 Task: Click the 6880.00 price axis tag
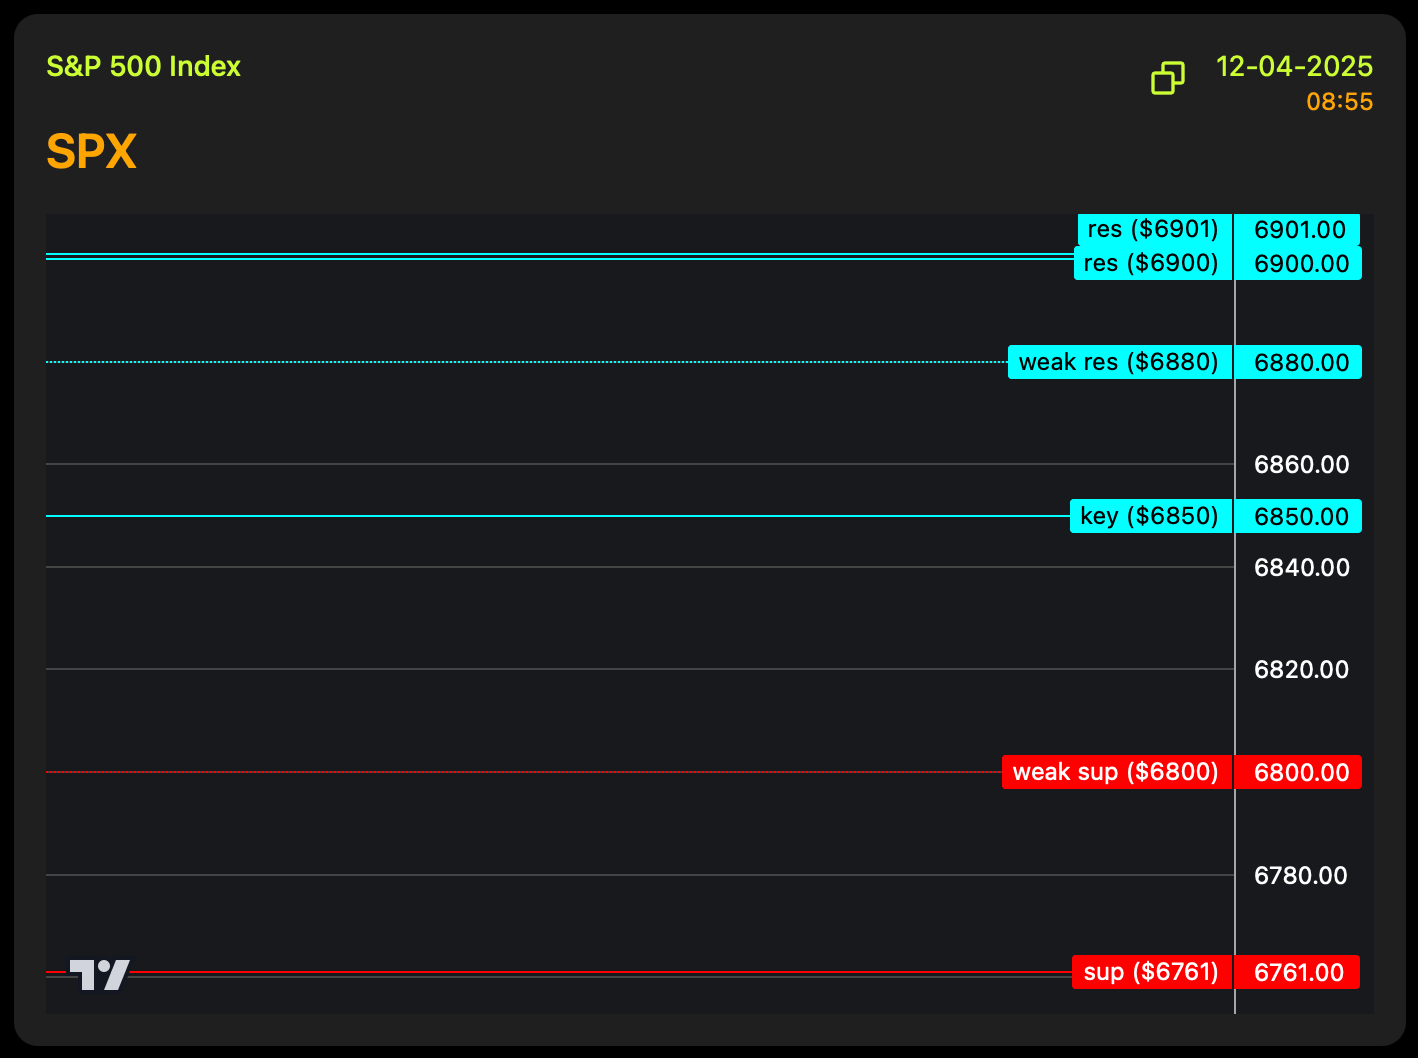pos(1300,362)
